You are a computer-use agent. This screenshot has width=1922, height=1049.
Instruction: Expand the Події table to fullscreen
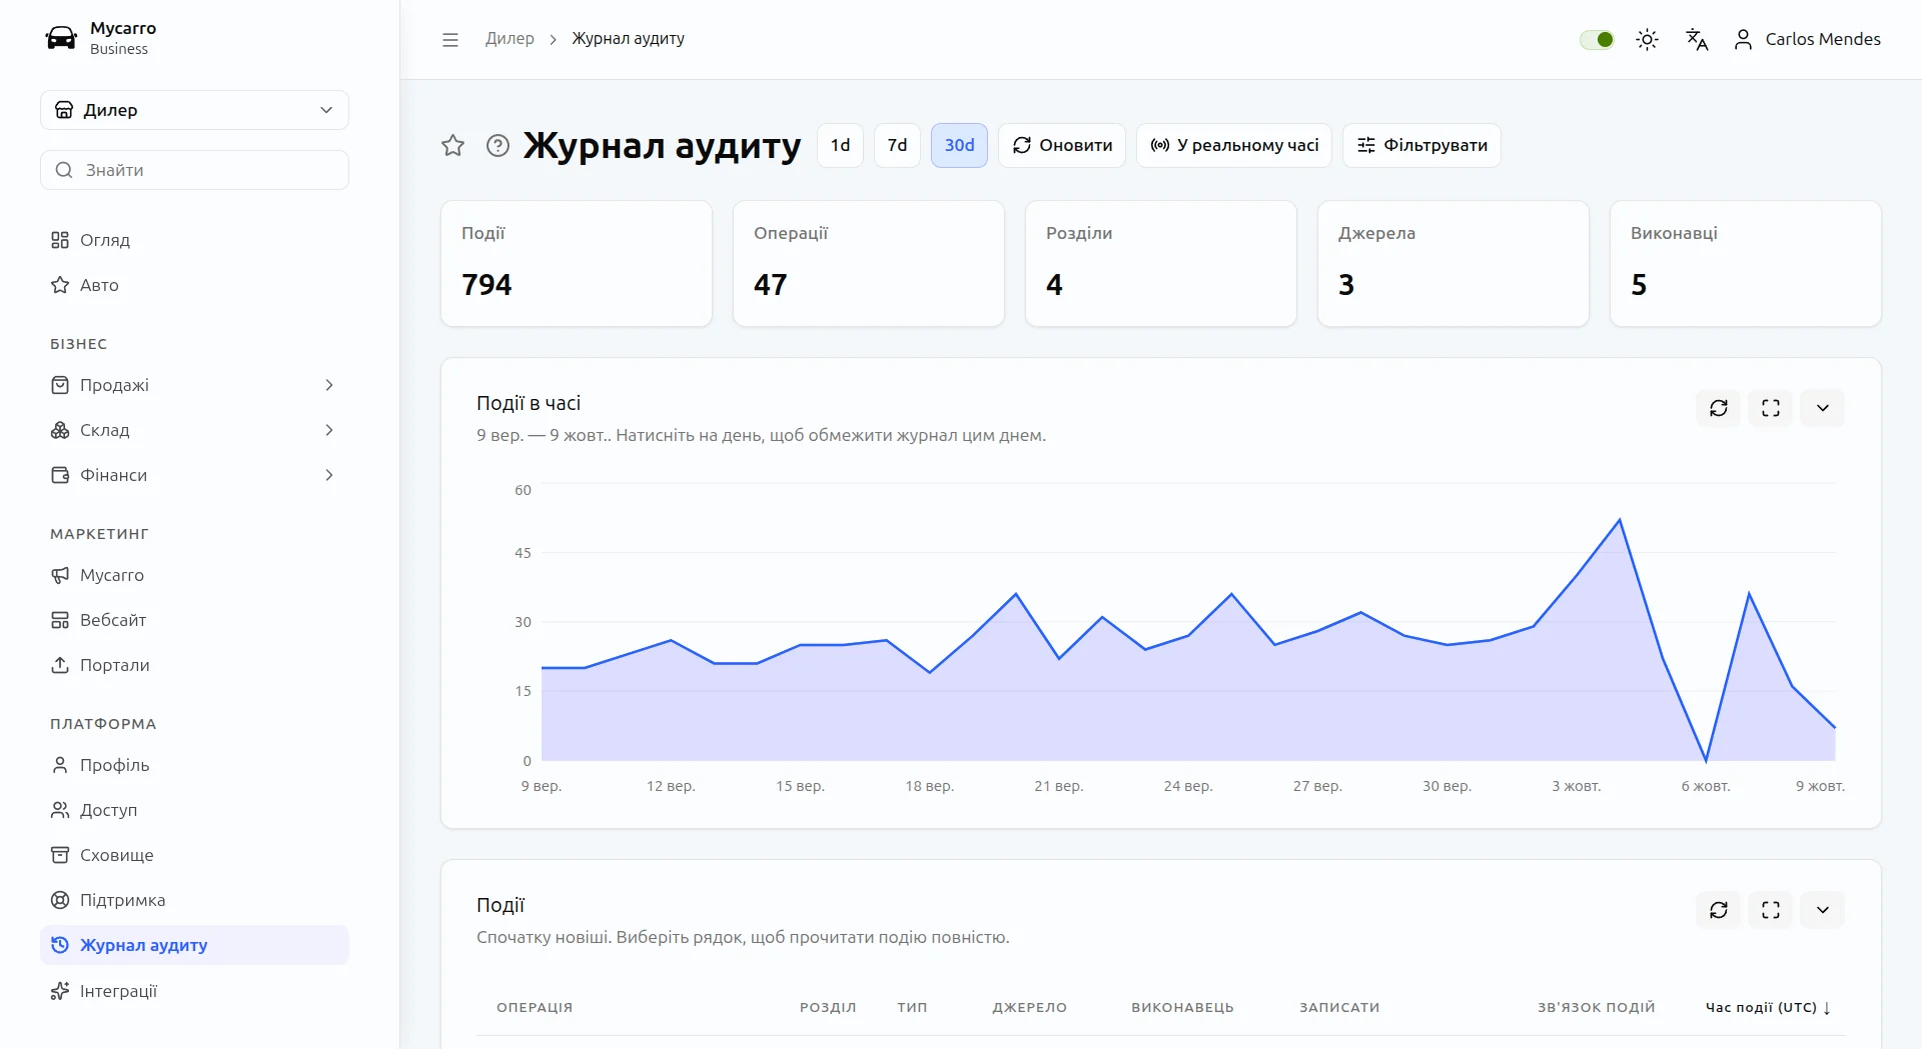click(1771, 910)
